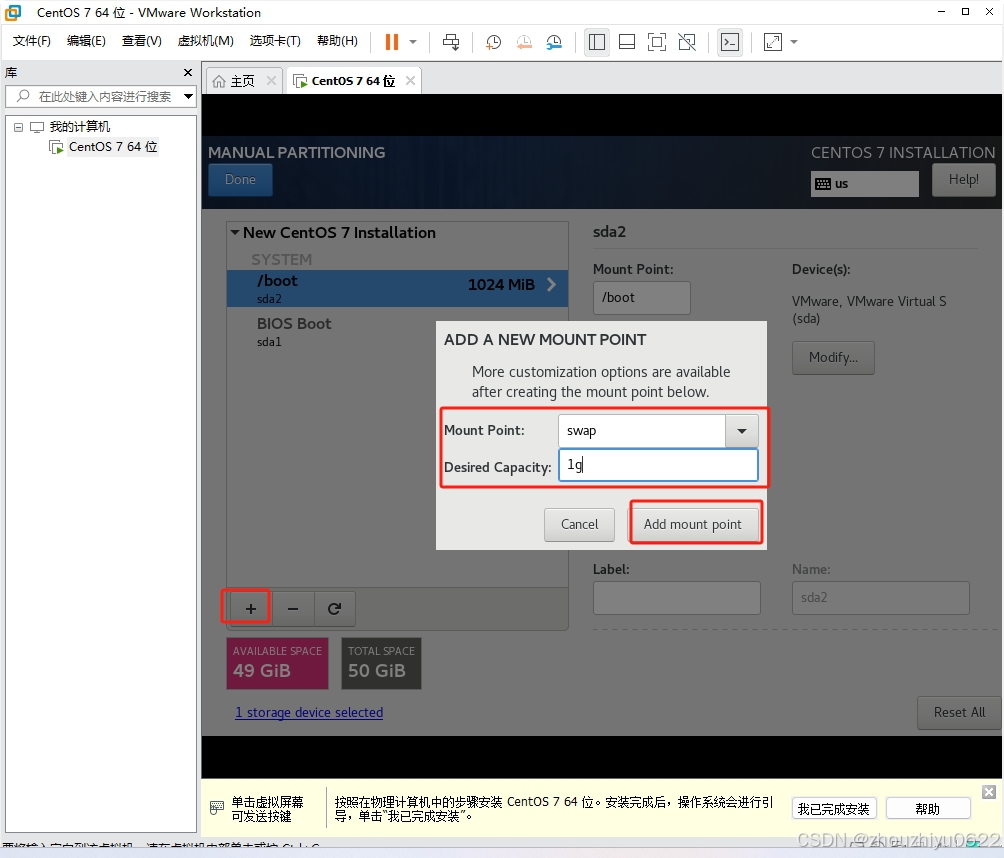This screenshot has height=858, width=1004.
Task: Collapse New CentOS 7 Installation section
Action: pyautogui.click(x=235, y=232)
